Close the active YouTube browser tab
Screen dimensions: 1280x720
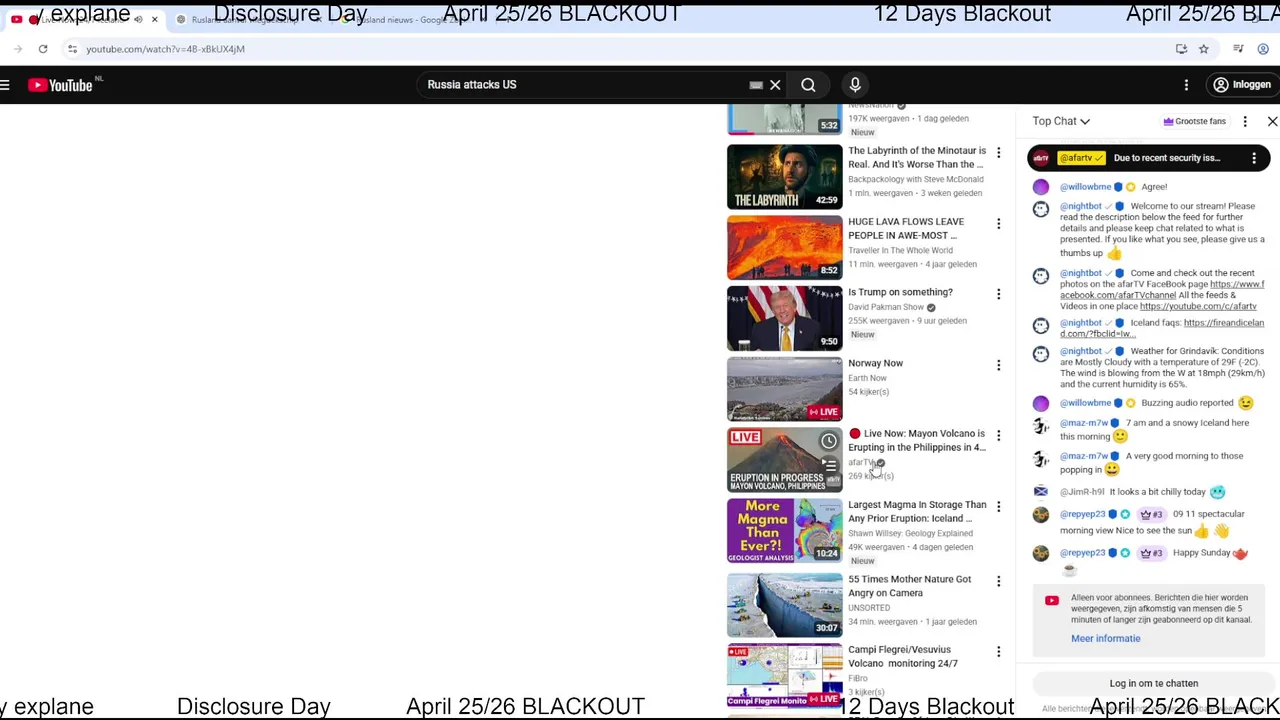tap(155, 19)
